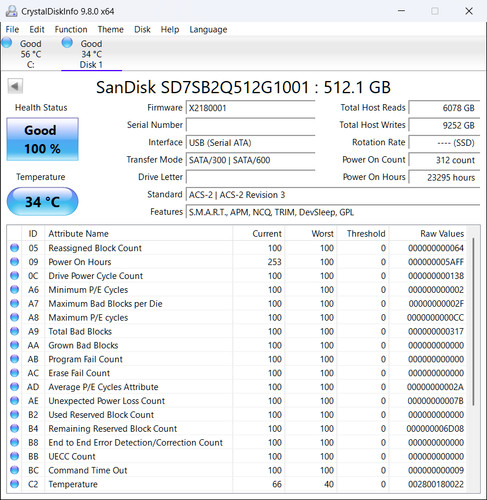Click status orb of Maximum P/E cycles row

tap(14, 317)
